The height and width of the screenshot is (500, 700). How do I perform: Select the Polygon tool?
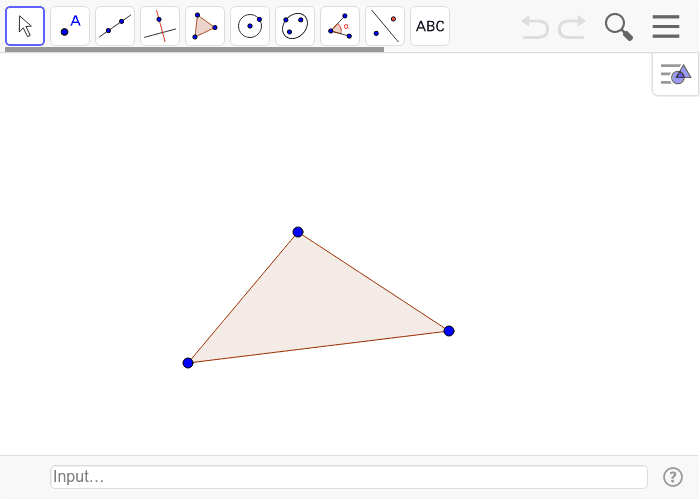click(205, 26)
